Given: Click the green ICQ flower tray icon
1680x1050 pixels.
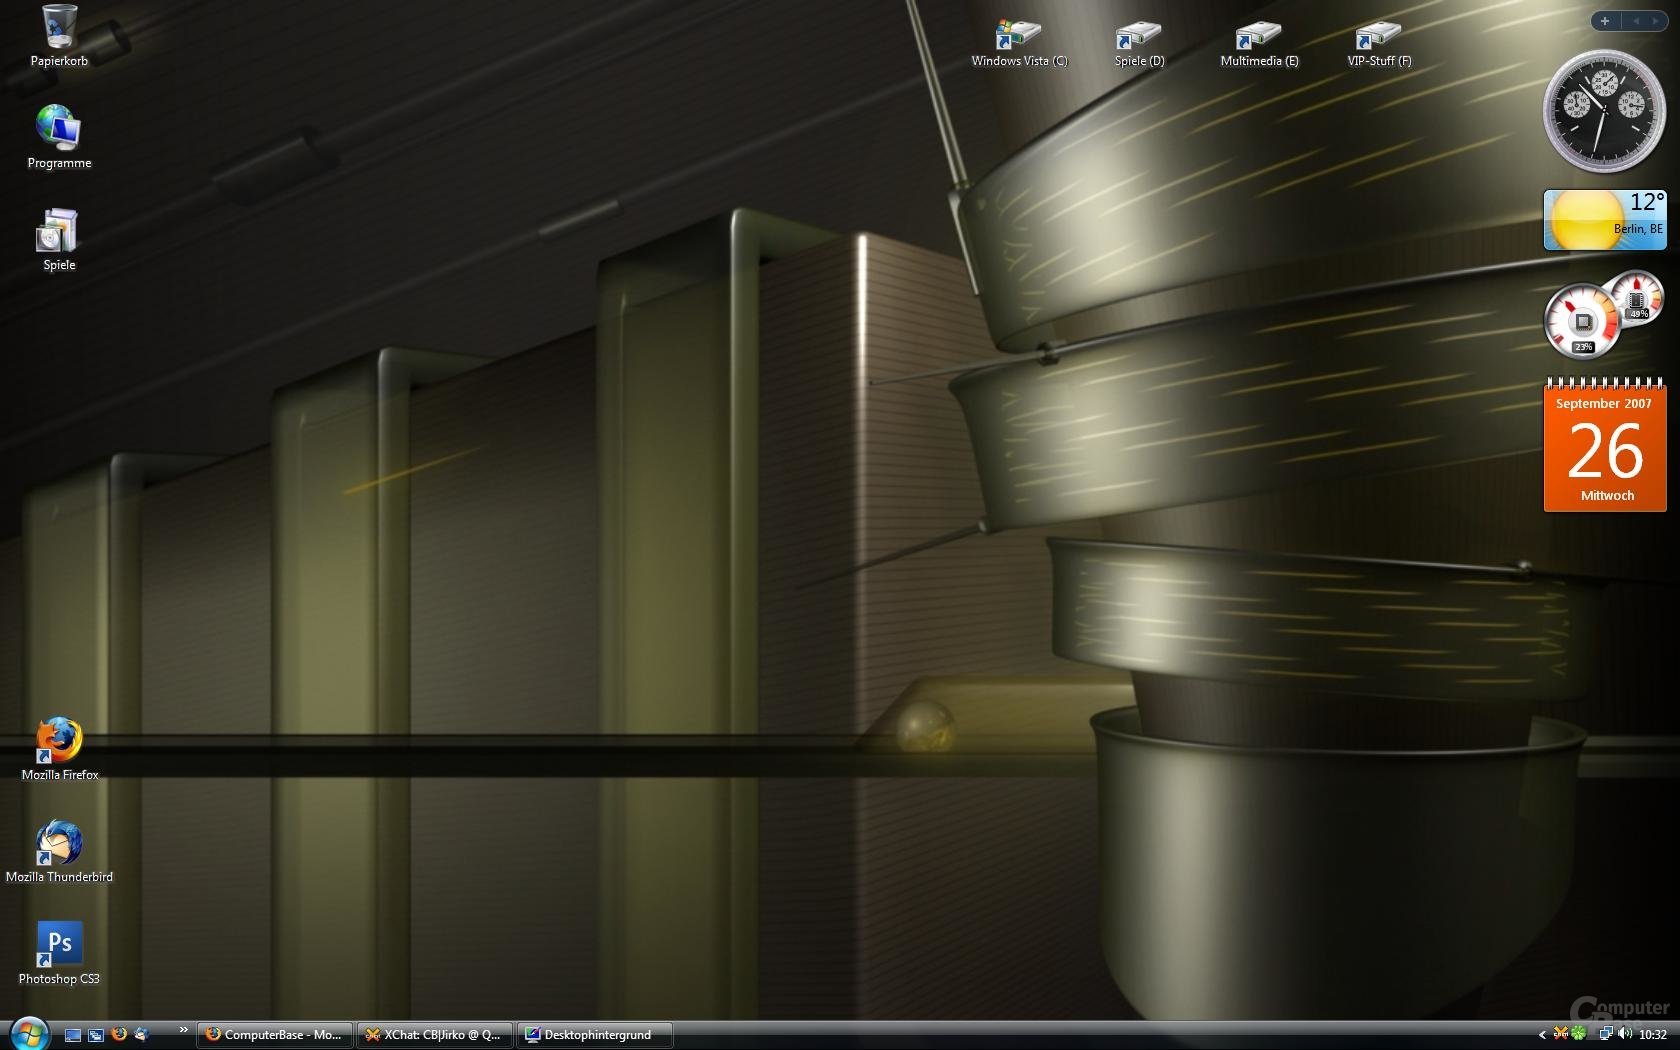Looking at the screenshot, I should [x=1578, y=1034].
